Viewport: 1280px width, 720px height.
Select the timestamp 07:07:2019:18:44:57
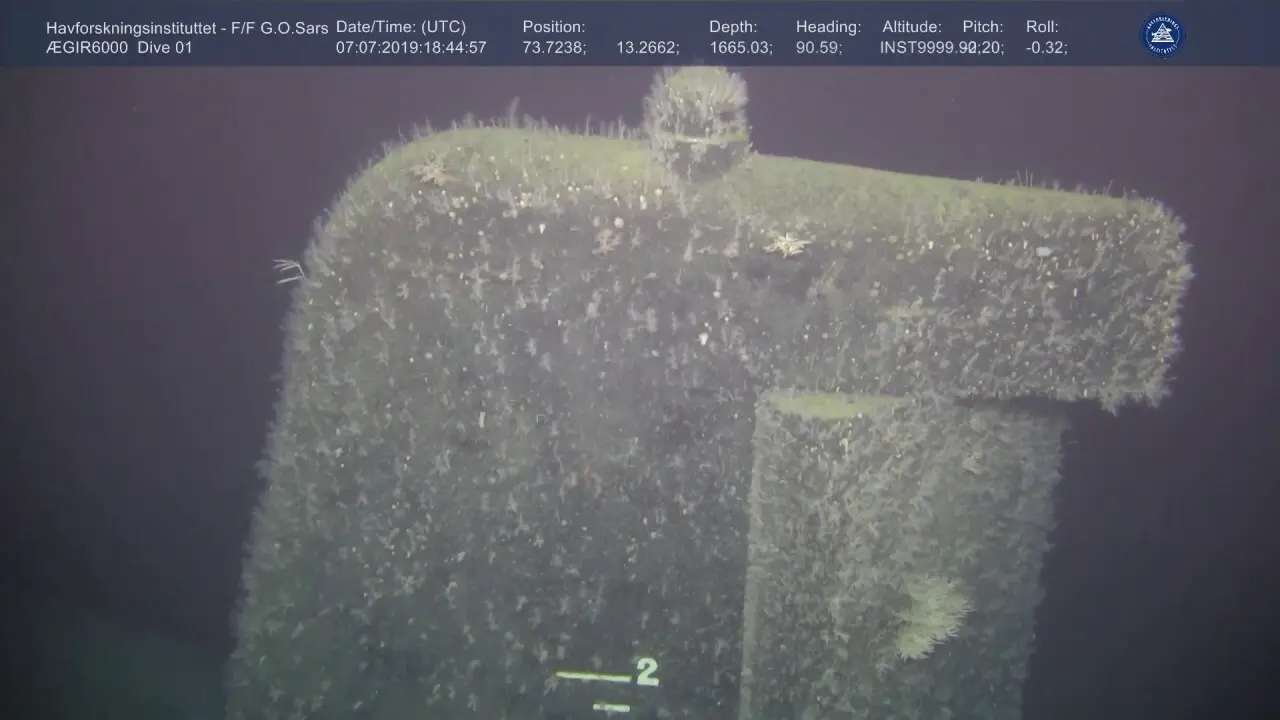pos(411,47)
